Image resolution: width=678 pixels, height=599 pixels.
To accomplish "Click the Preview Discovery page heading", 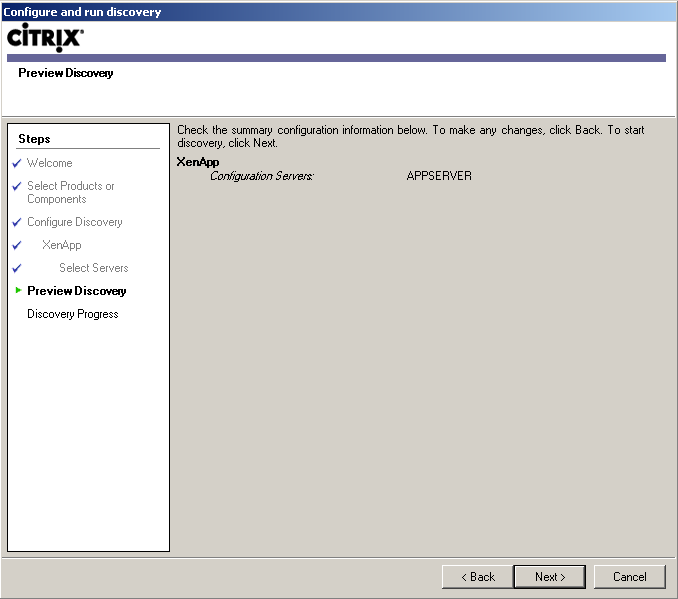I will pos(66,73).
